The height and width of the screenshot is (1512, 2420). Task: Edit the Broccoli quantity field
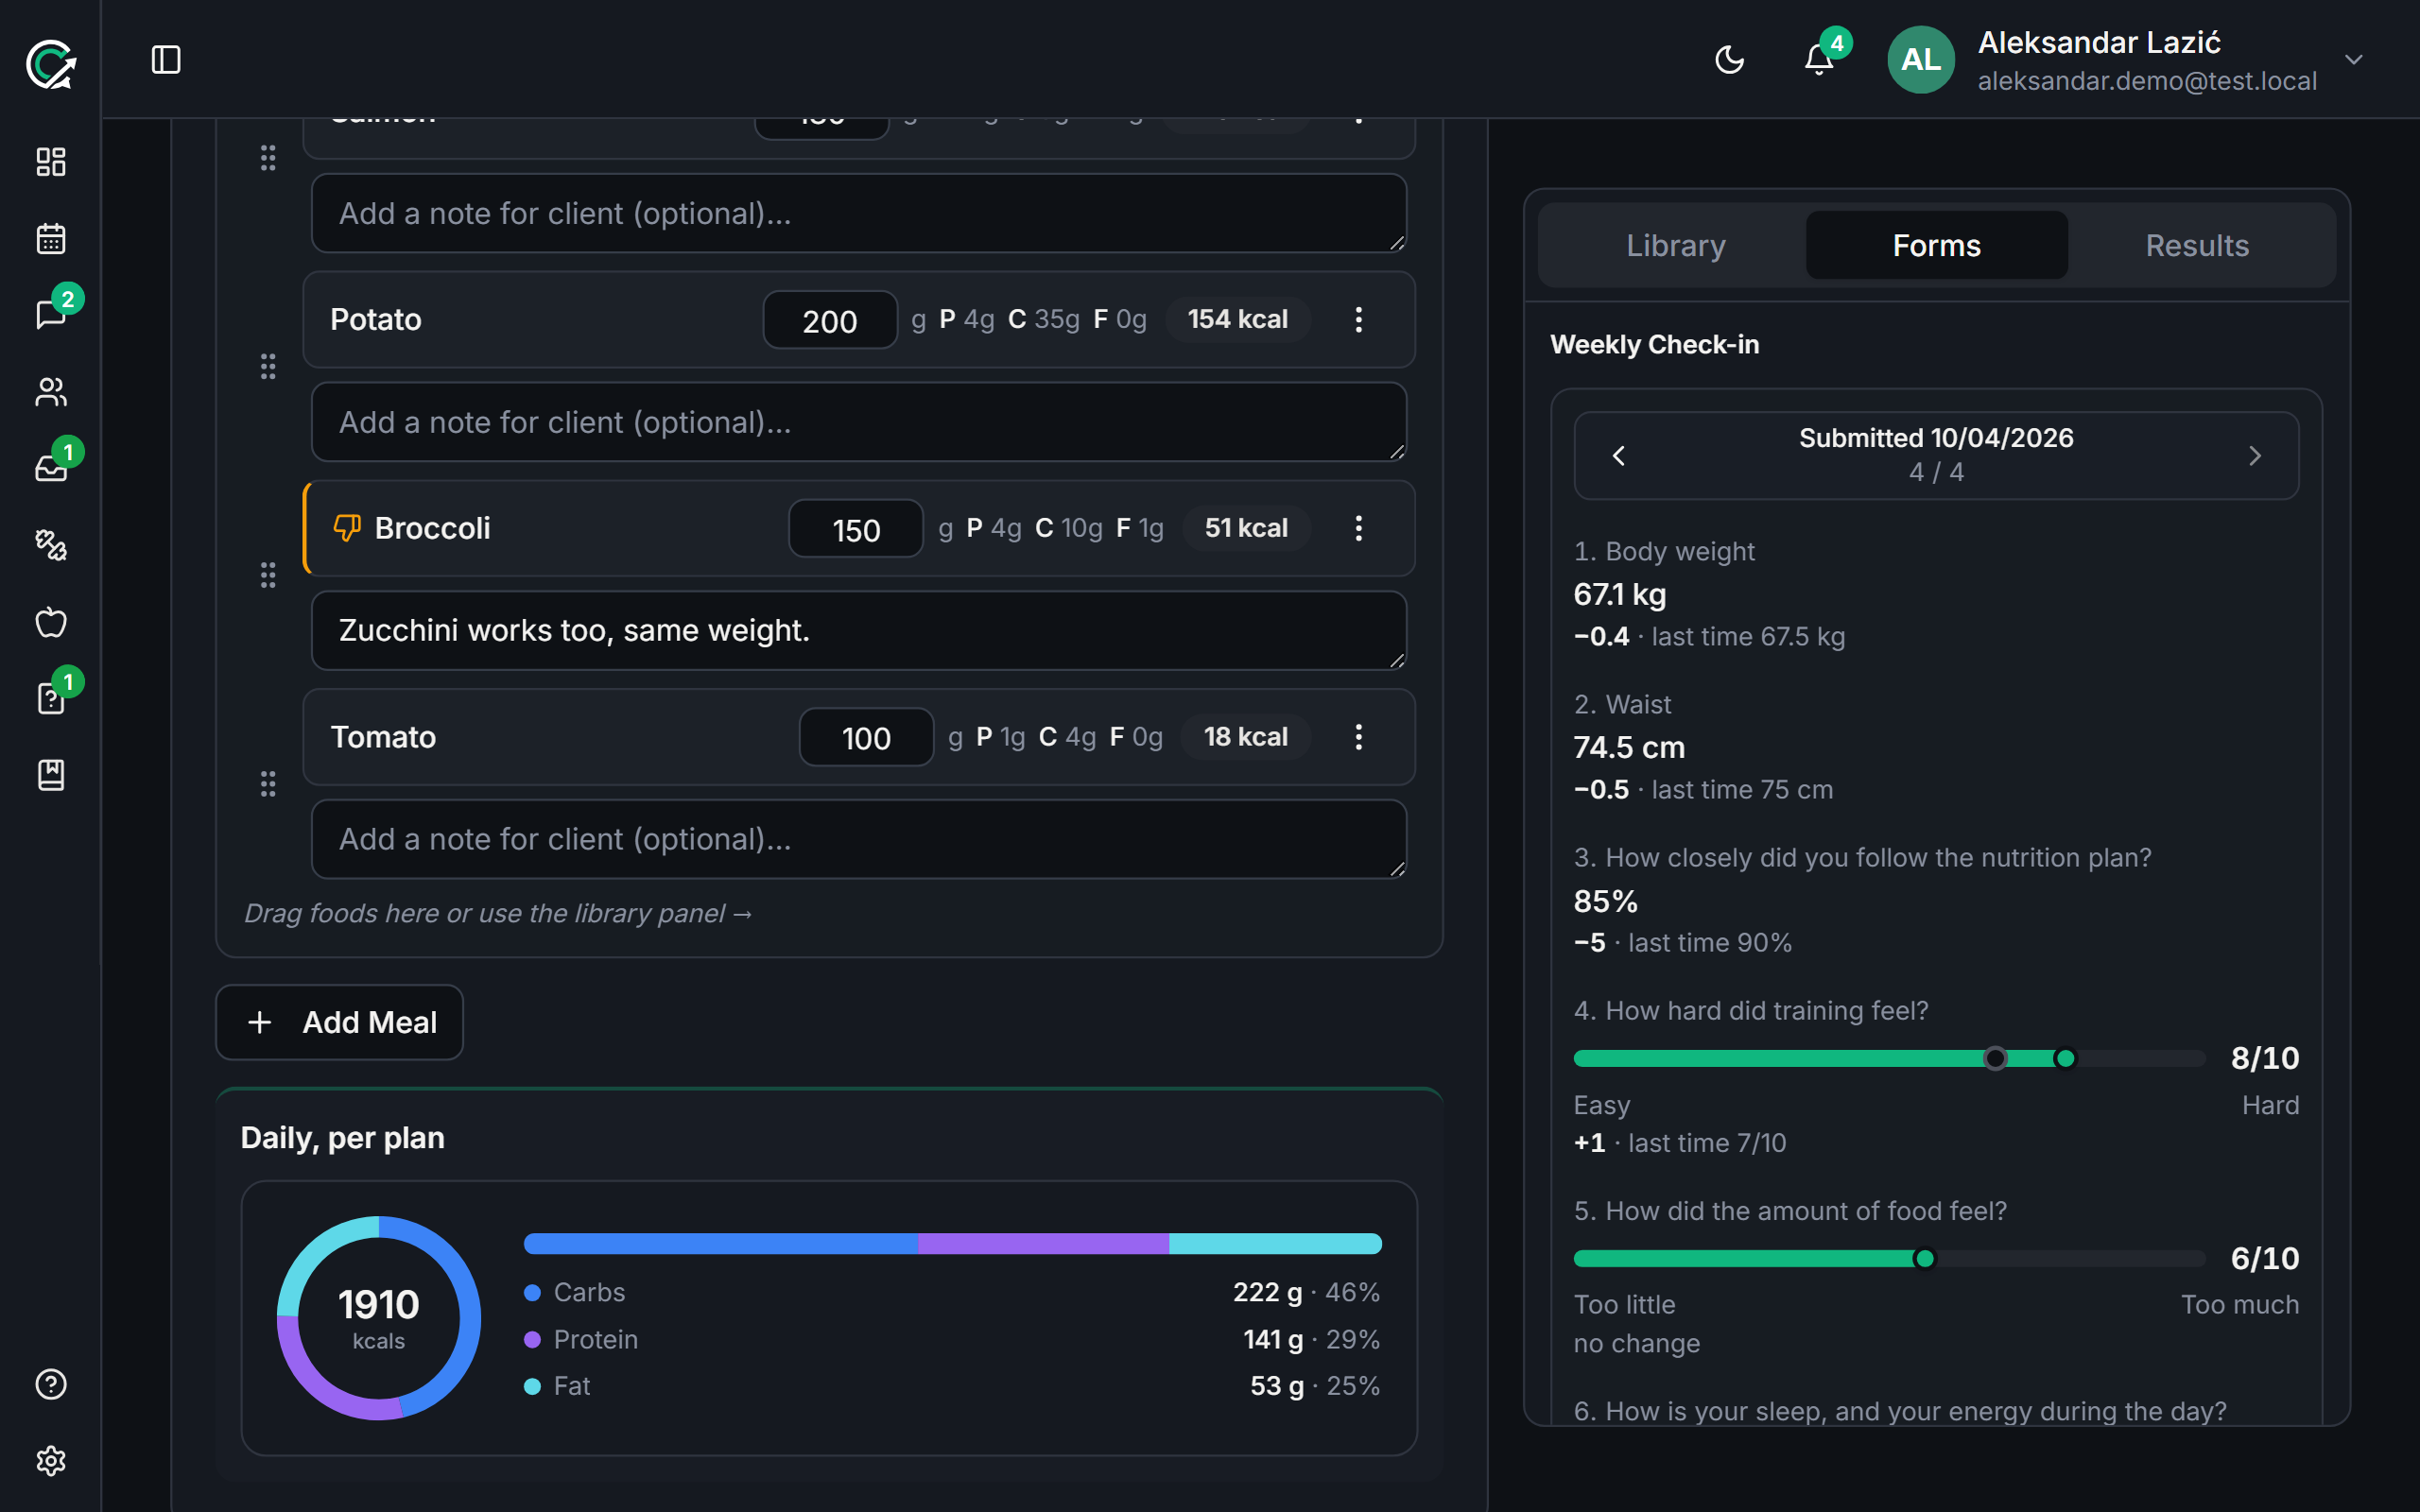[856, 528]
